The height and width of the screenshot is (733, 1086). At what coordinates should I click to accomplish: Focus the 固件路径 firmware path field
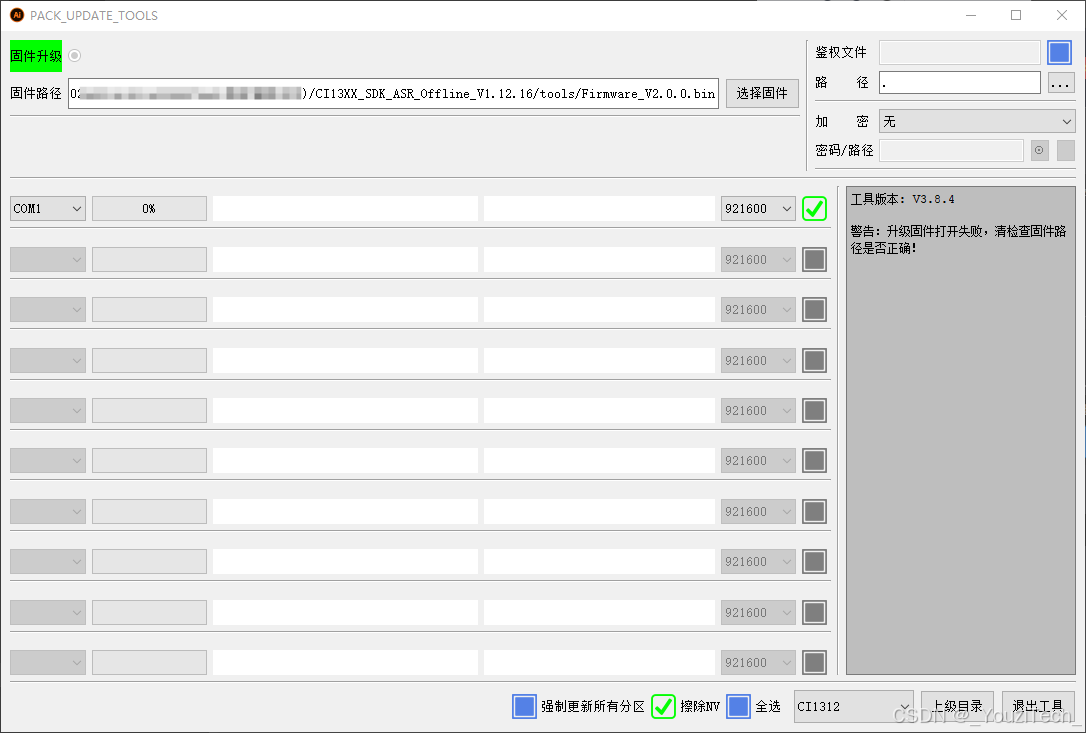[393, 94]
